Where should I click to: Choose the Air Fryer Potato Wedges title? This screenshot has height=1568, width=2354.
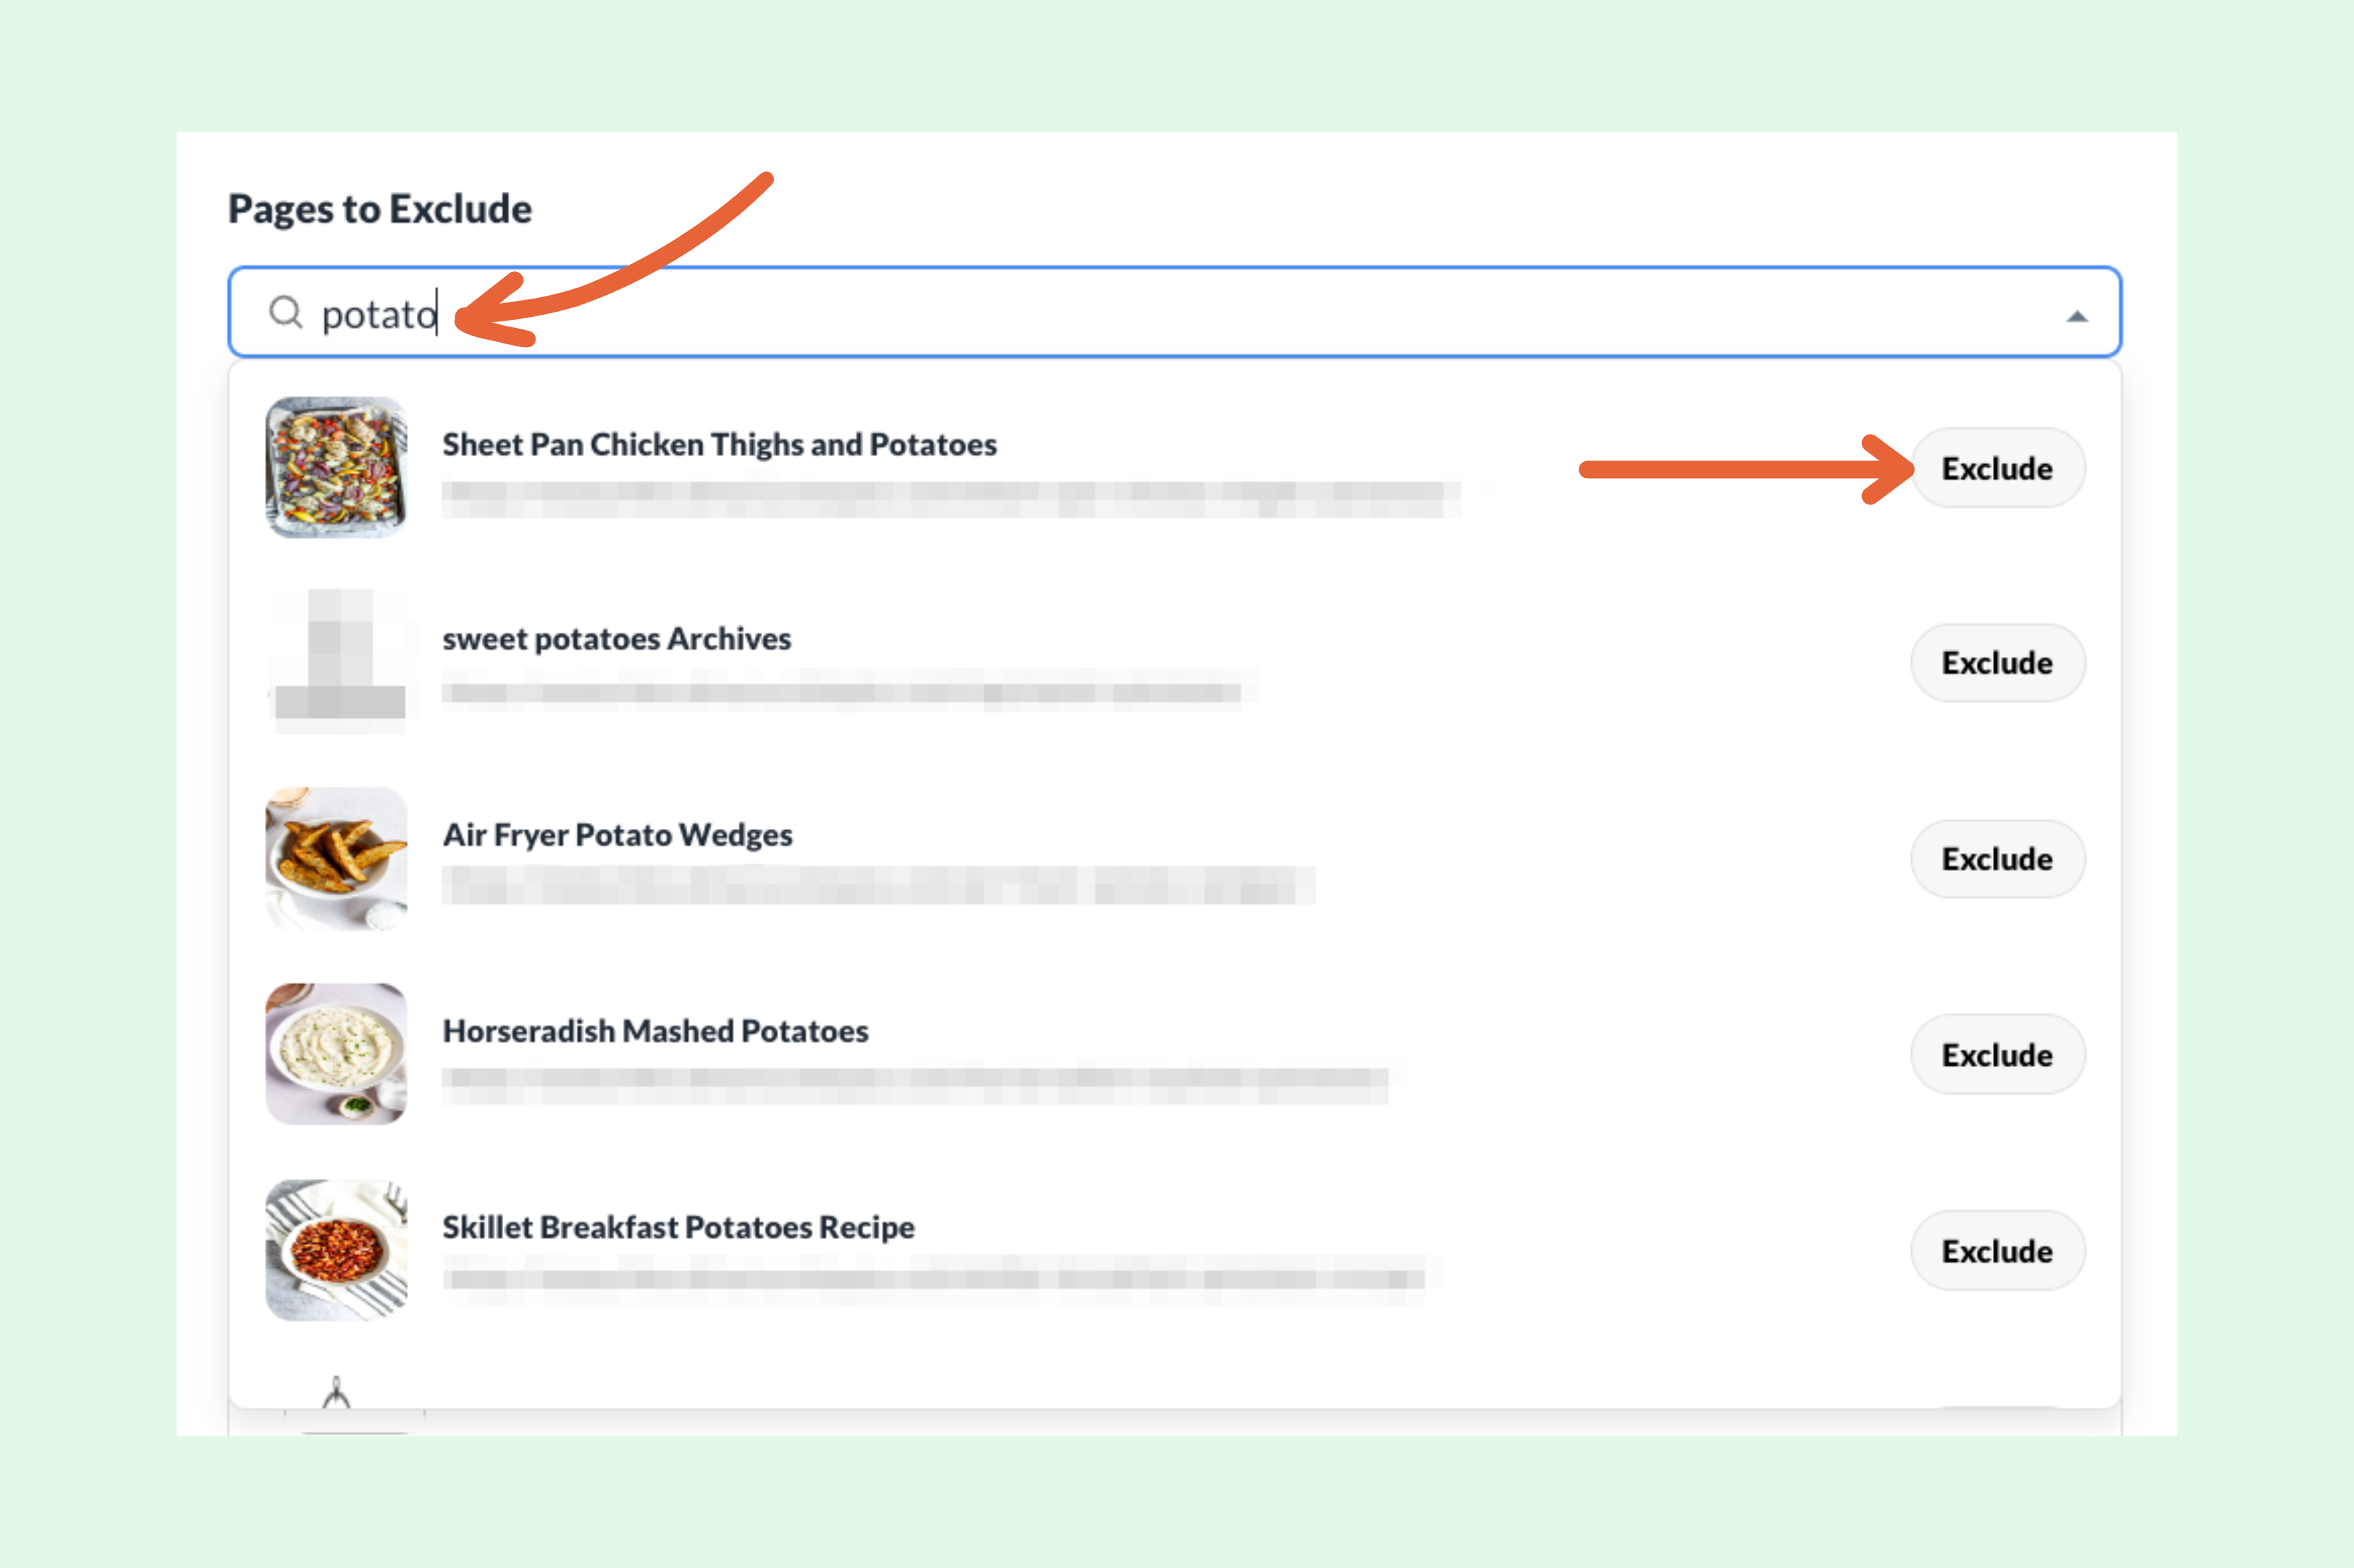pos(618,834)
